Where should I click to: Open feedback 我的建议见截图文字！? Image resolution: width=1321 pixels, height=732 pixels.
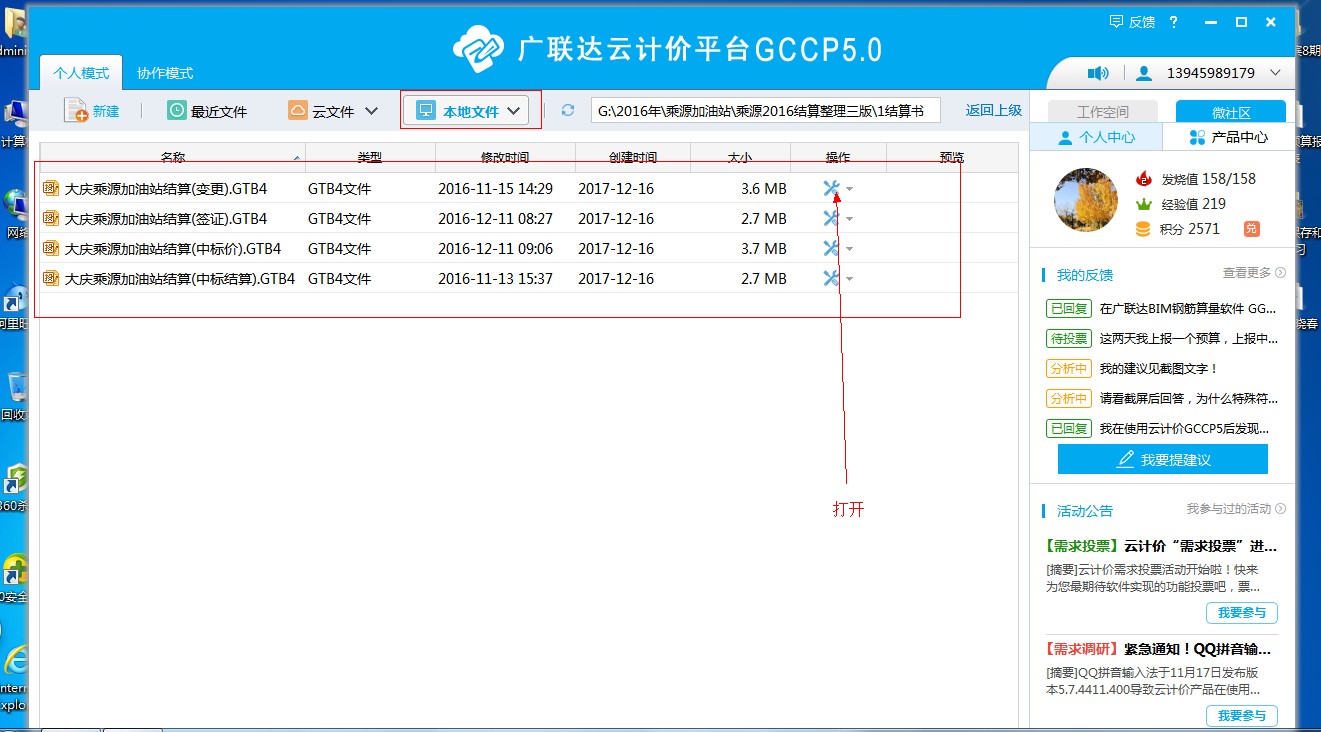pos(1159,369)
